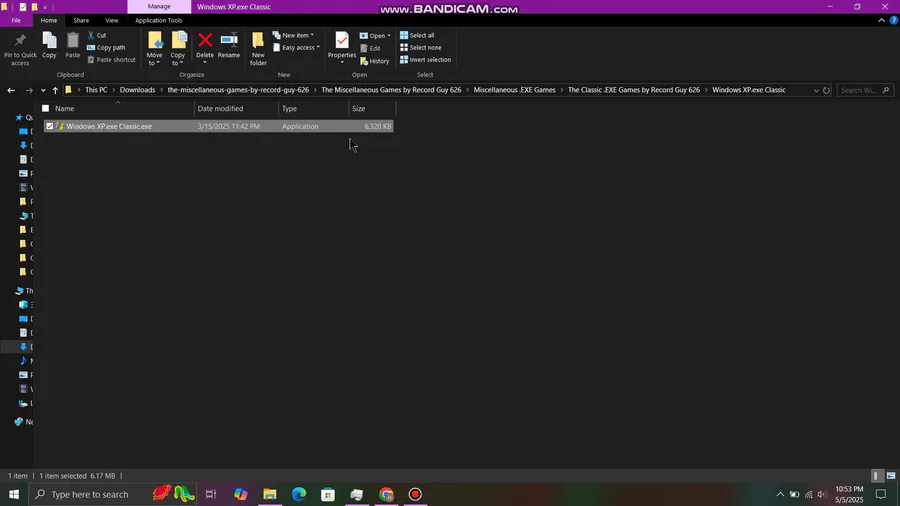Switch to the Home ribbon tab
Viewport: 900px width, 506px height.
(x=49, y=20)
